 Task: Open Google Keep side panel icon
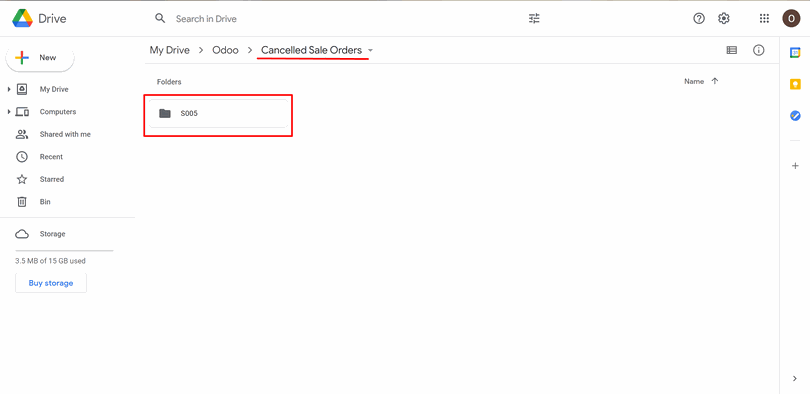(795, 84)
